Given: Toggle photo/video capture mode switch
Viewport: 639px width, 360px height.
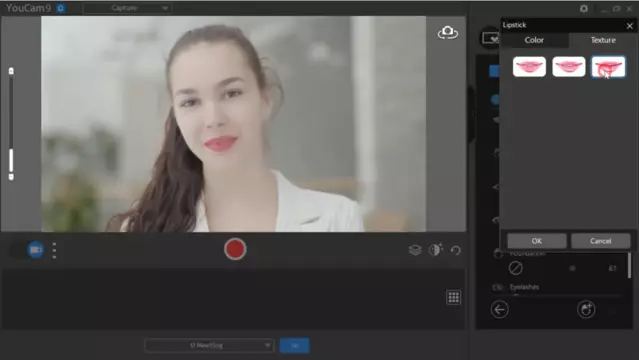Looking at the screenshot, I should click(x=27, y=250).
